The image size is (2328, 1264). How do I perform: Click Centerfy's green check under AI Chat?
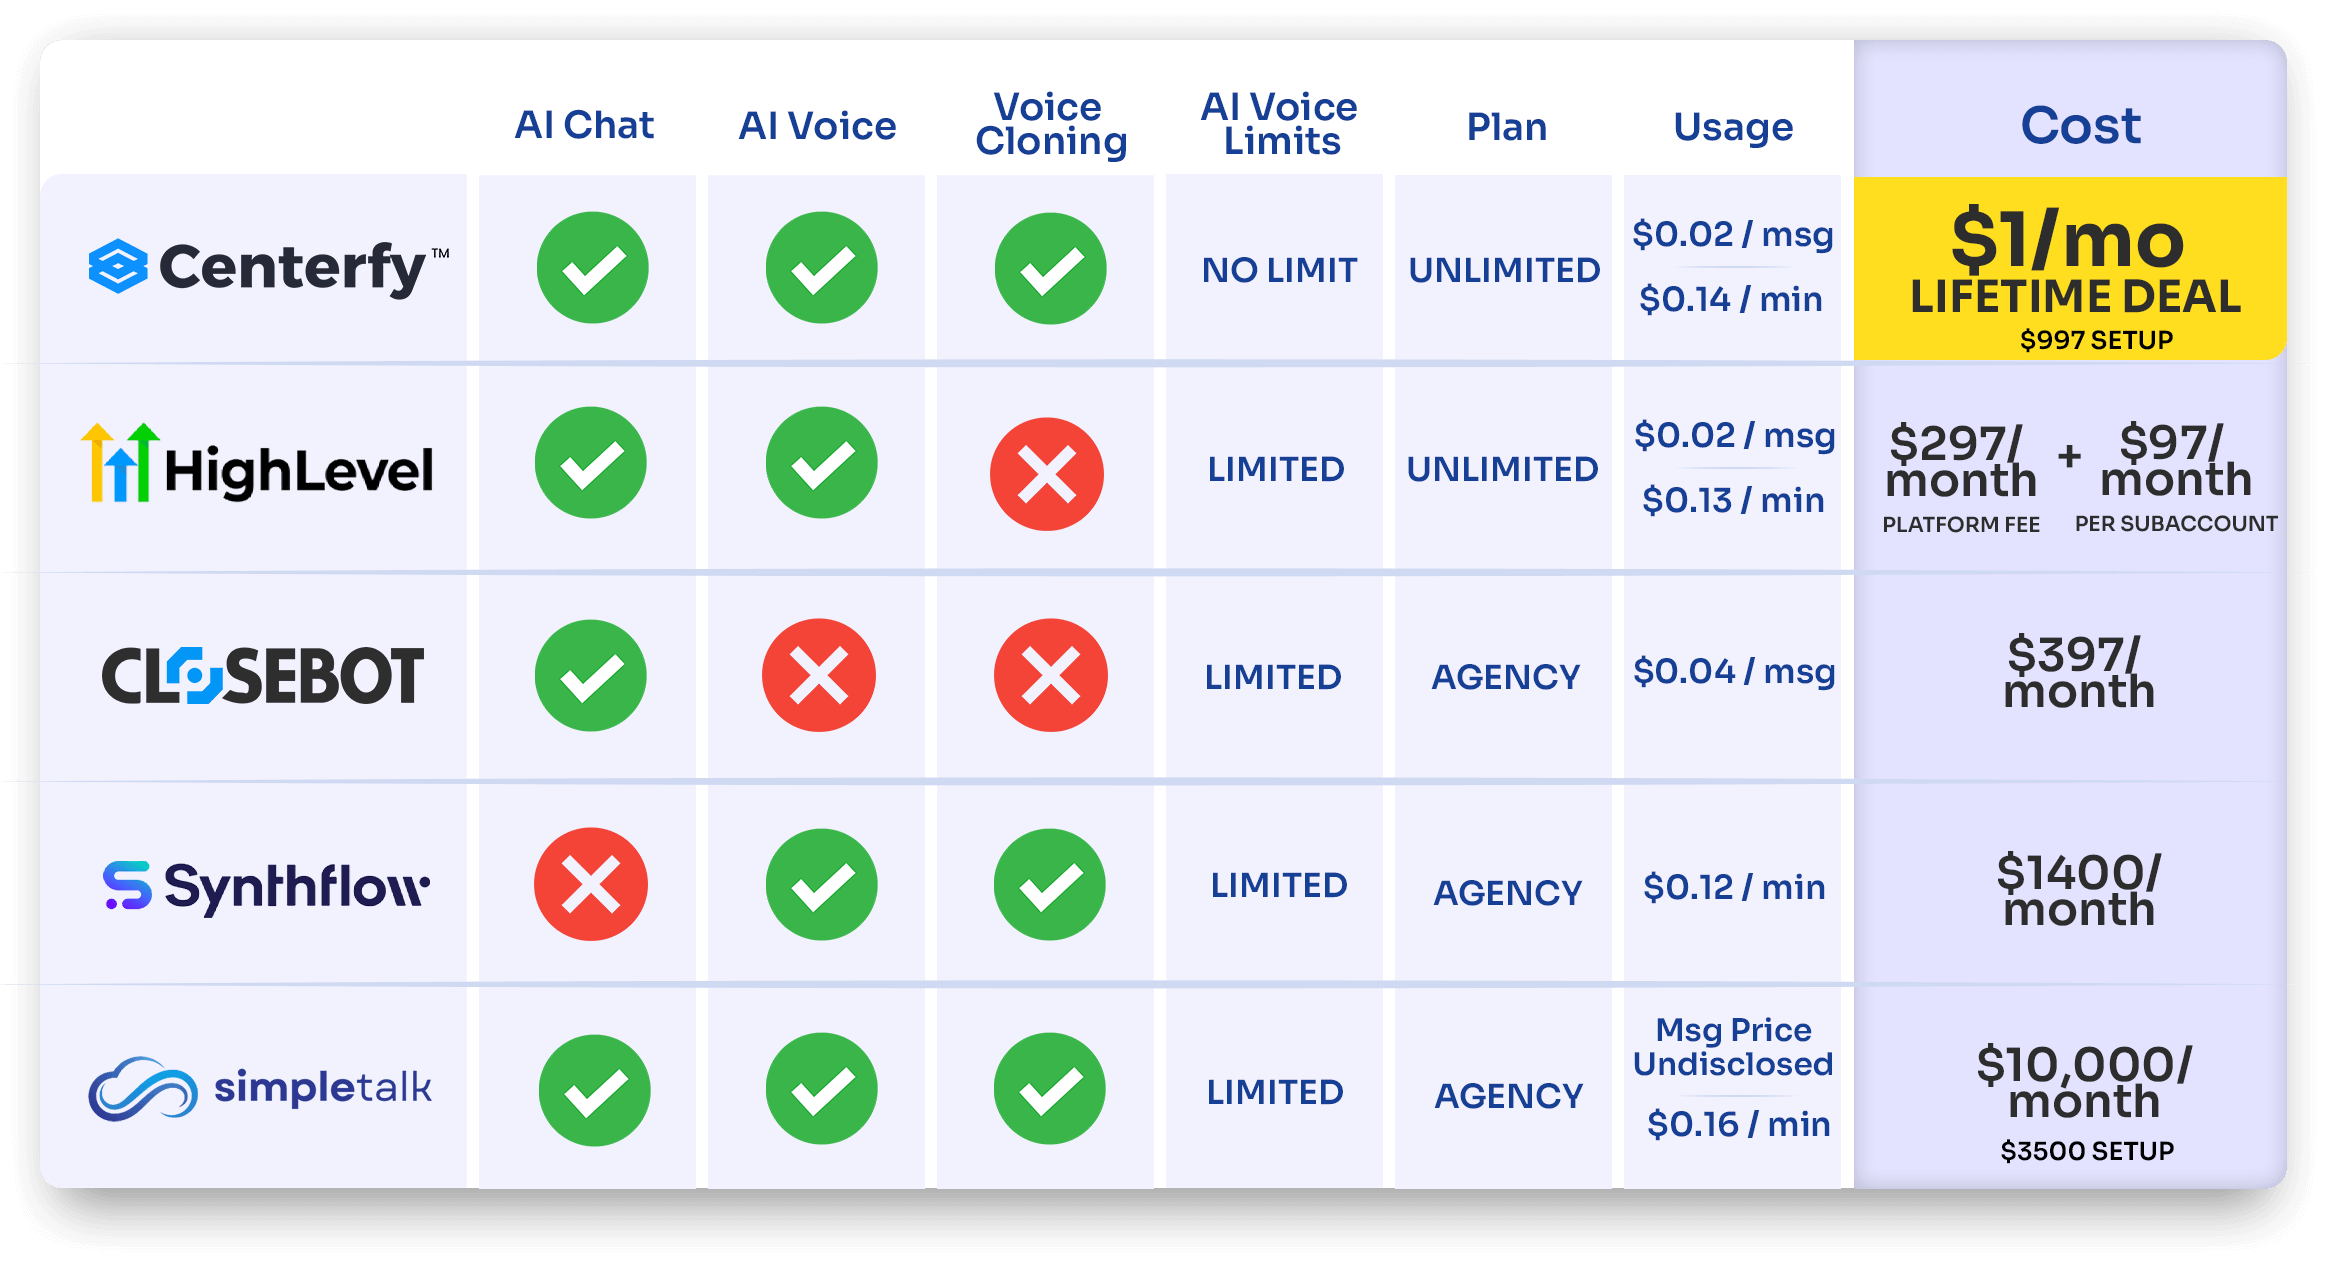[x=593, y=268]
